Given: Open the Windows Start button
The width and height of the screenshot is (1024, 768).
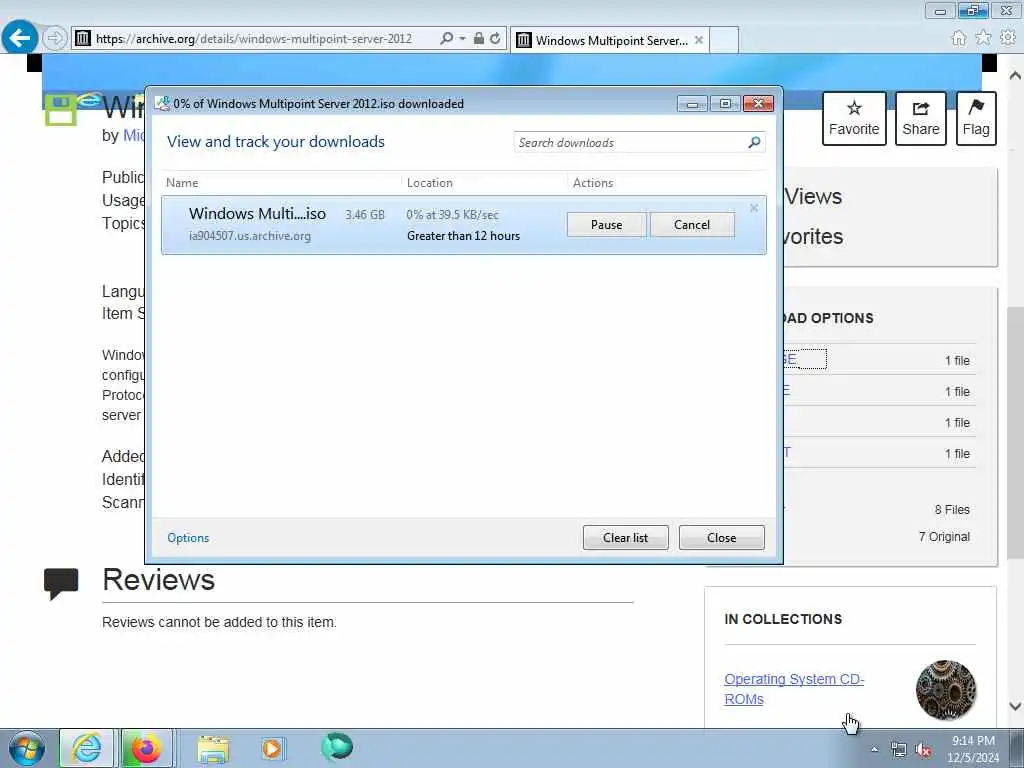Looking at the screenshot, I should coord(26,748).
